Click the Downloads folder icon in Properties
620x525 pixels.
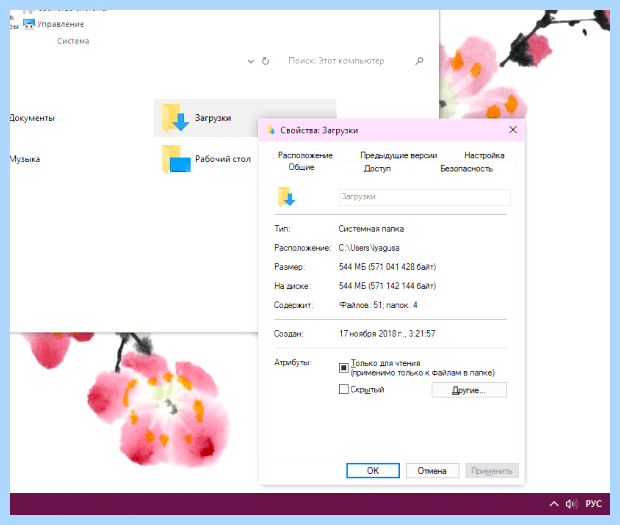pyautogui.click(x=287, y=196)
